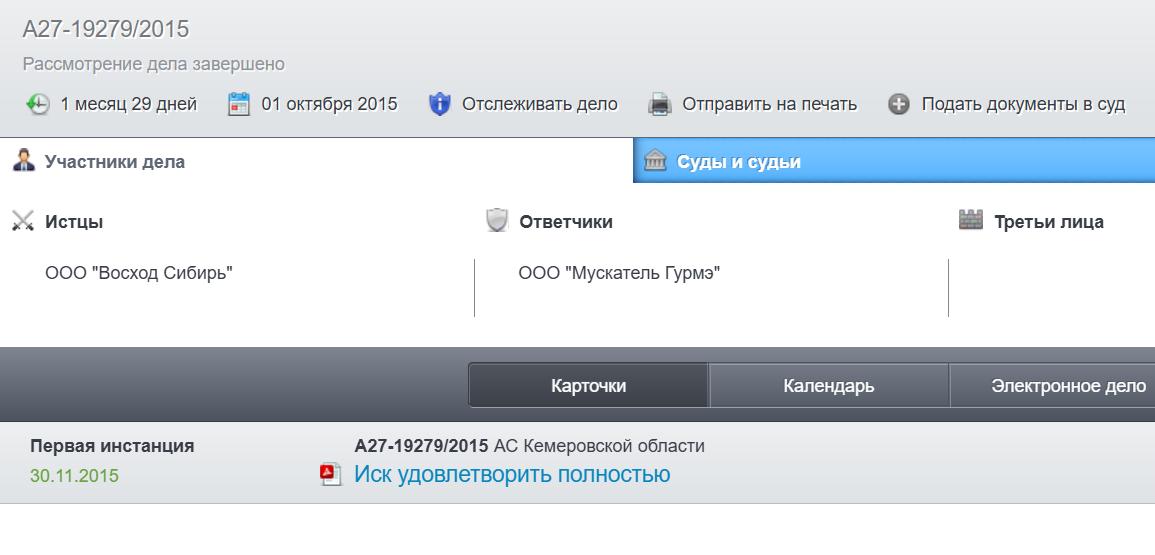This screenshot has width=1155, height=555.
Task: Switch to the Суды и судьи tab
Action: pos(894,161)
